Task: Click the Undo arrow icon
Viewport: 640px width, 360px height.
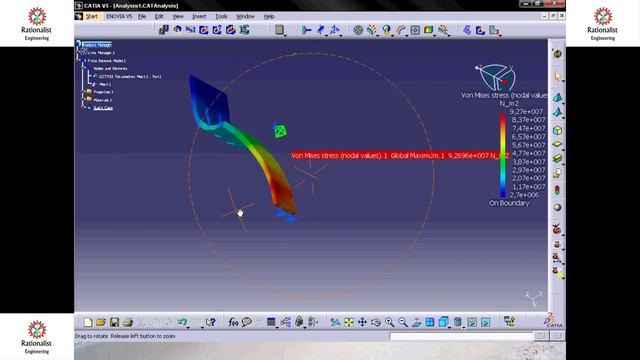Action: pyautogui.click(x=182, y=322)
